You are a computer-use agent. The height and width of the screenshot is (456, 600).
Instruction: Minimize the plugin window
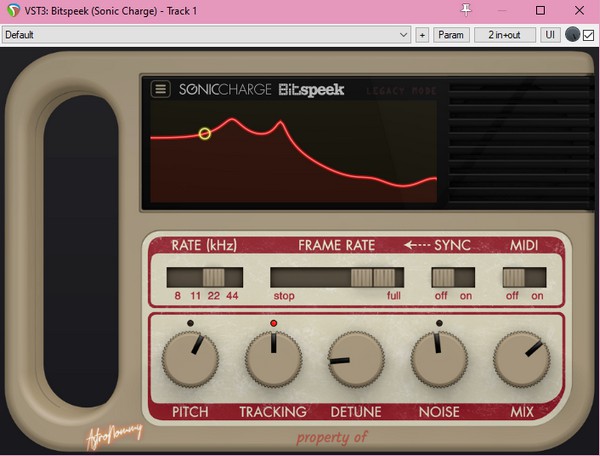point(502,11)
